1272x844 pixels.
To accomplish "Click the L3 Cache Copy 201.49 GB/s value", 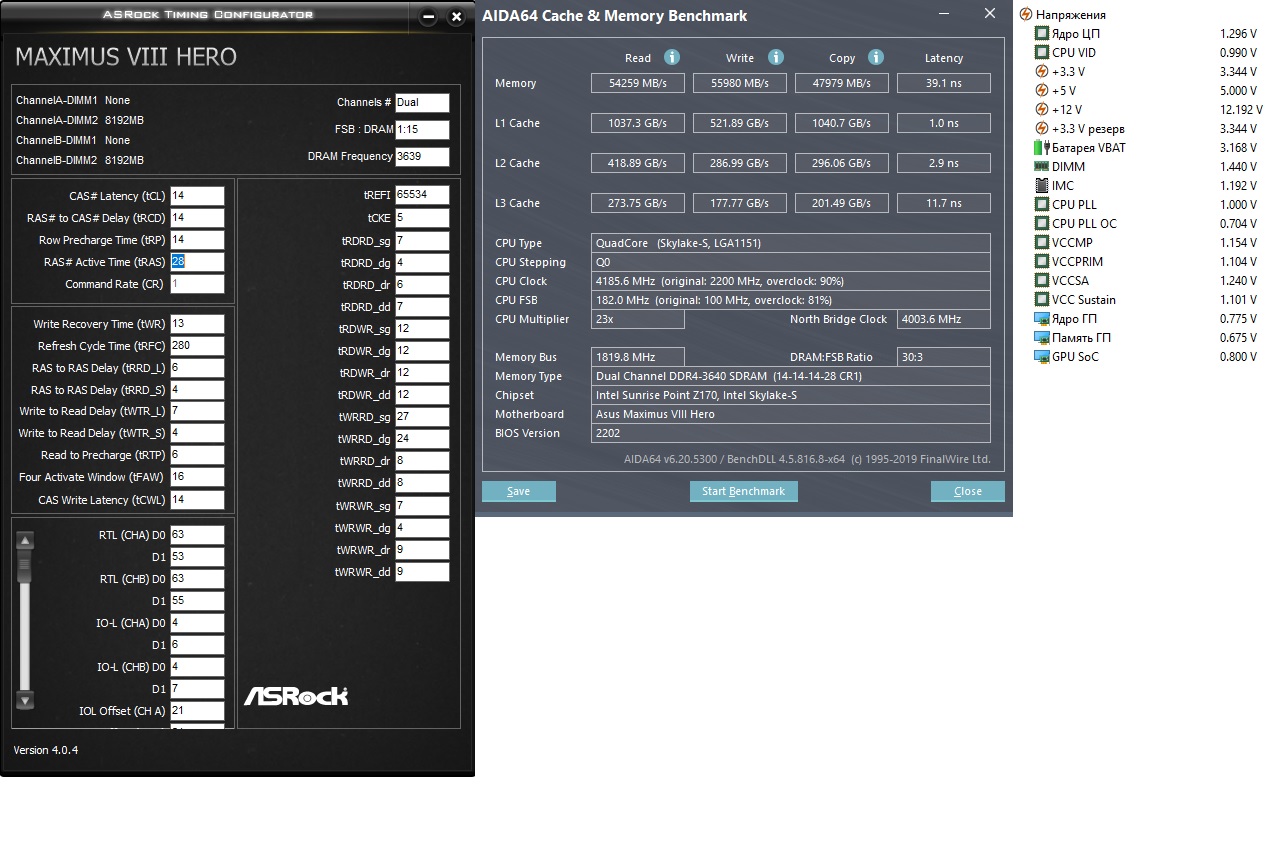I will [842, 203].
